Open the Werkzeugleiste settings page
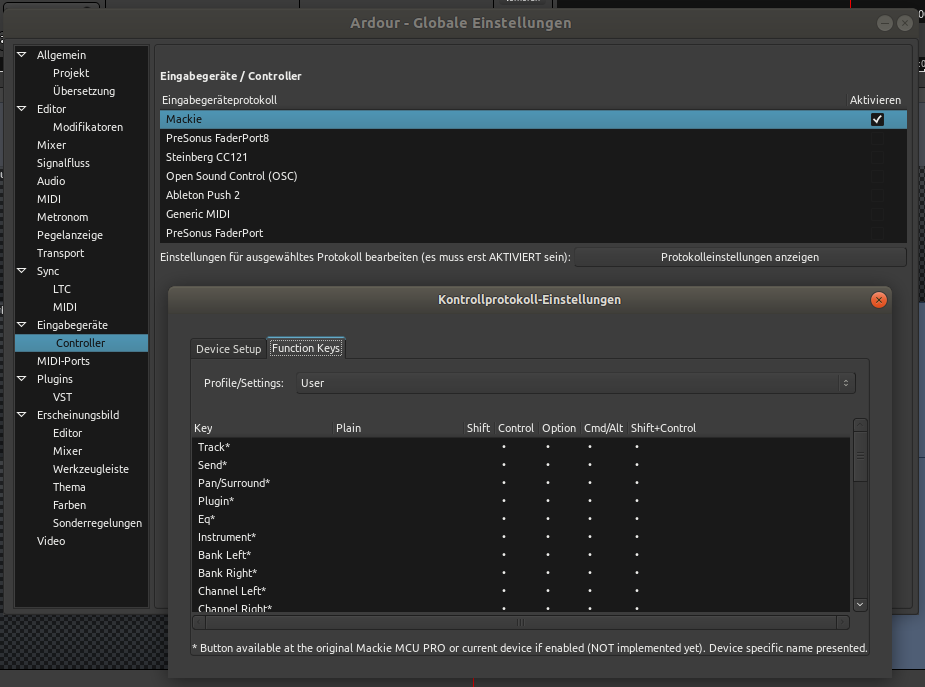This screenshot has width=925, height=687. tap(91, 469)
